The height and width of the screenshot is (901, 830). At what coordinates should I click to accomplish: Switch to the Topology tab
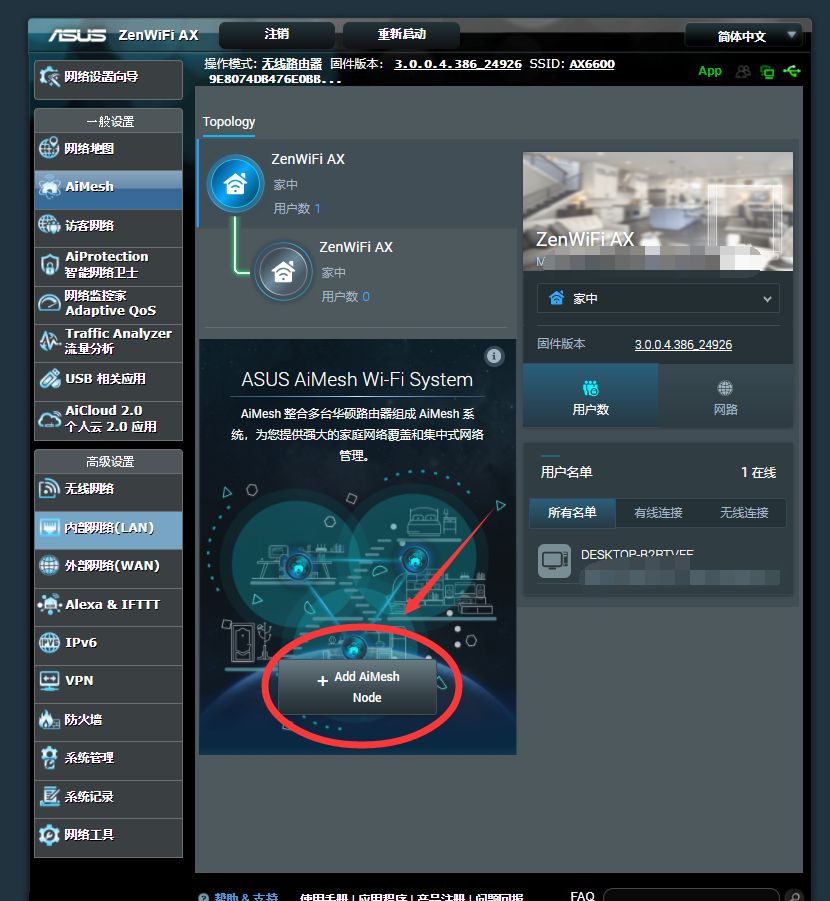[x=229, y=122]
